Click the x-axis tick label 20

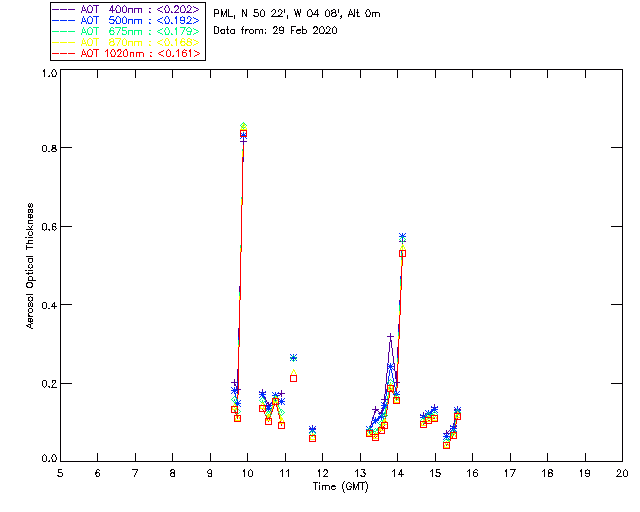[x=622, y=472]
